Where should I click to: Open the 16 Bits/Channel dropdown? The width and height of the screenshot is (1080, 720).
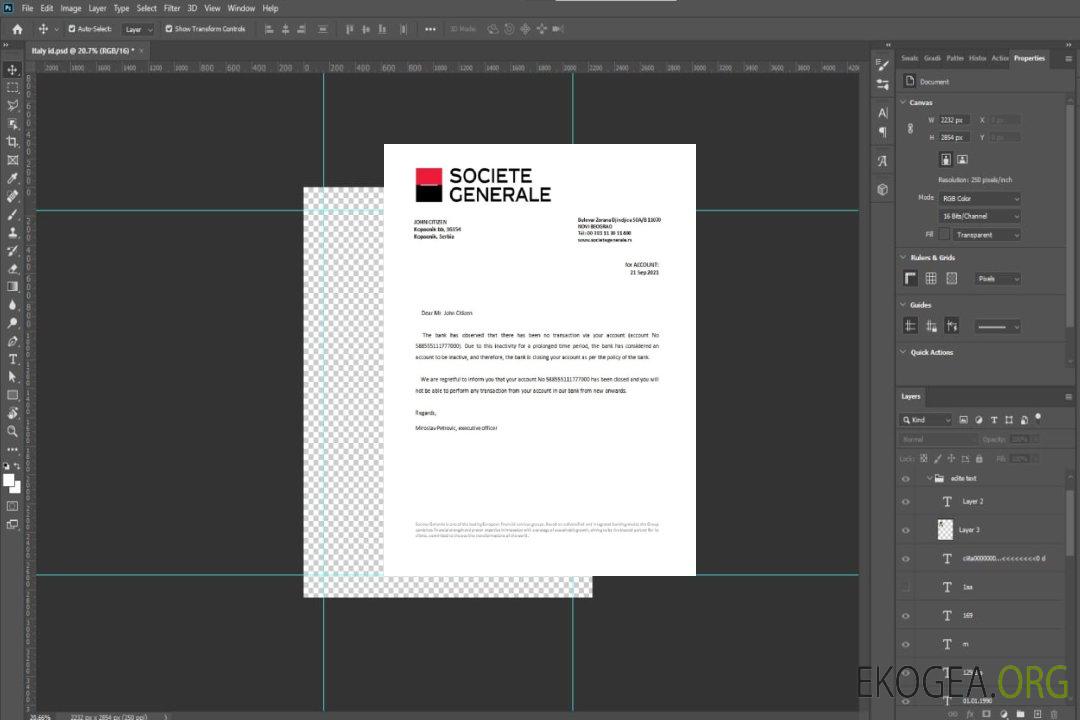979,216
